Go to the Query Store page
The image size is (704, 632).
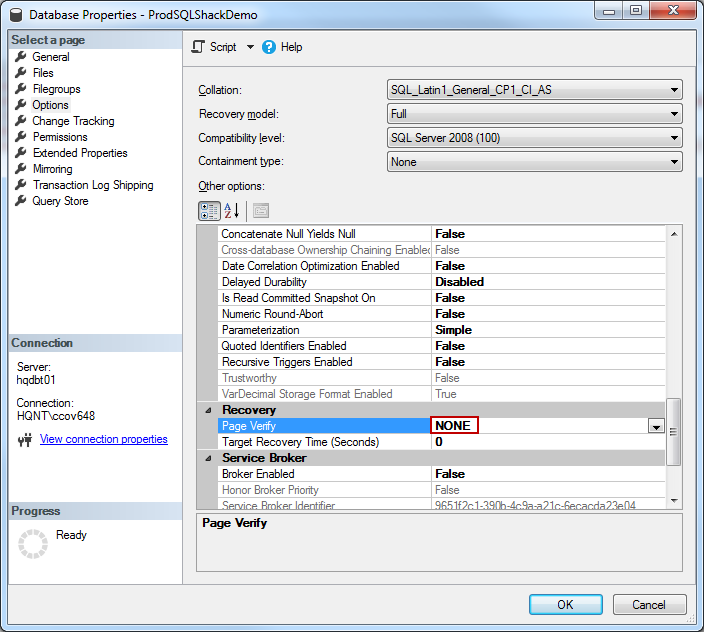pos(60,201)
